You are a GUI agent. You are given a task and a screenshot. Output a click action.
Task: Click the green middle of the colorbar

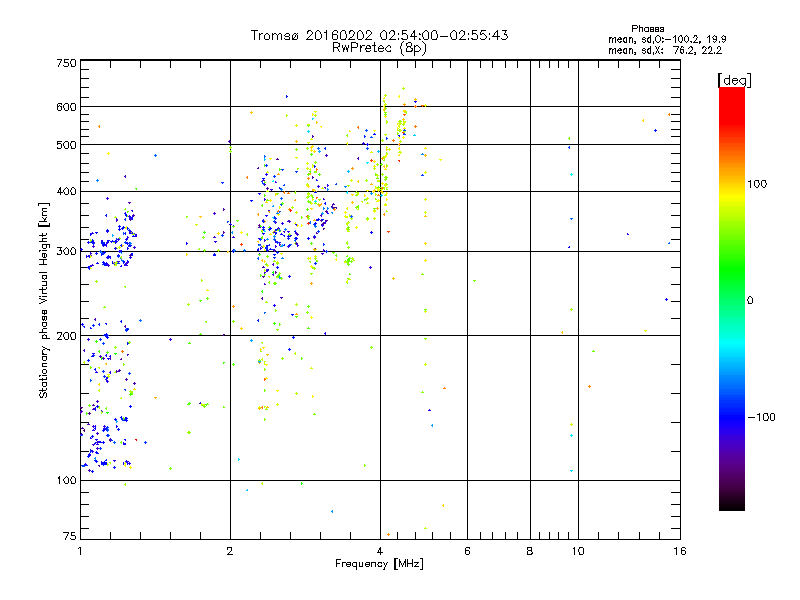(732, 270)
